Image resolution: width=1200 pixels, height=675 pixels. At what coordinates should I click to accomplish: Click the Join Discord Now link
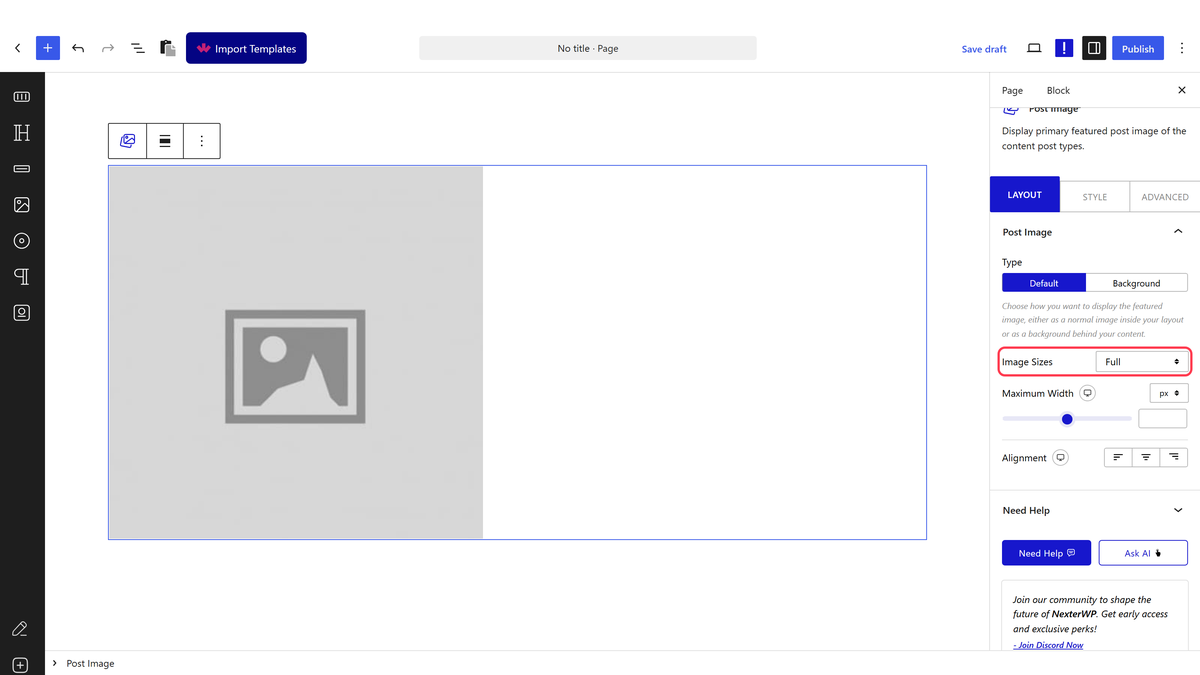coord(1048,645)
